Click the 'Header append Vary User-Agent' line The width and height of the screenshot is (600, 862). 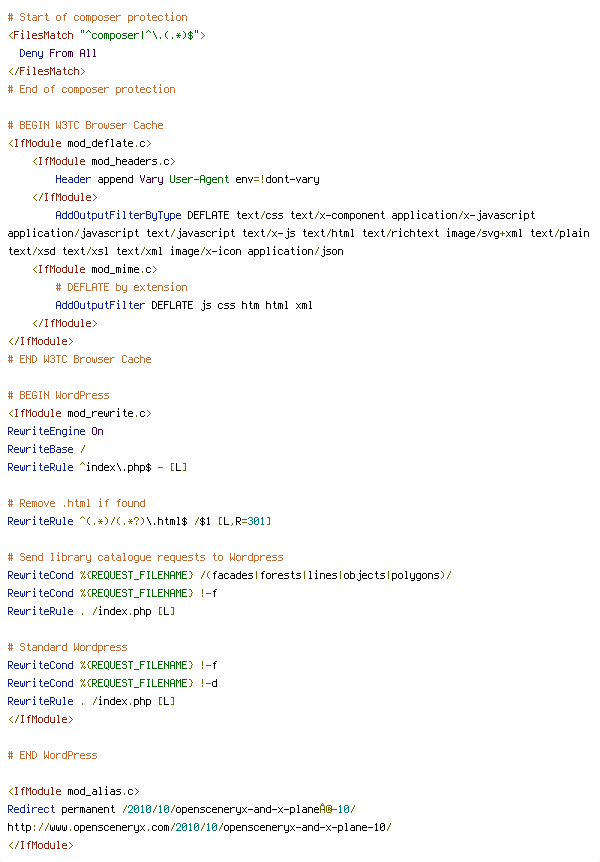coord(187,179)
